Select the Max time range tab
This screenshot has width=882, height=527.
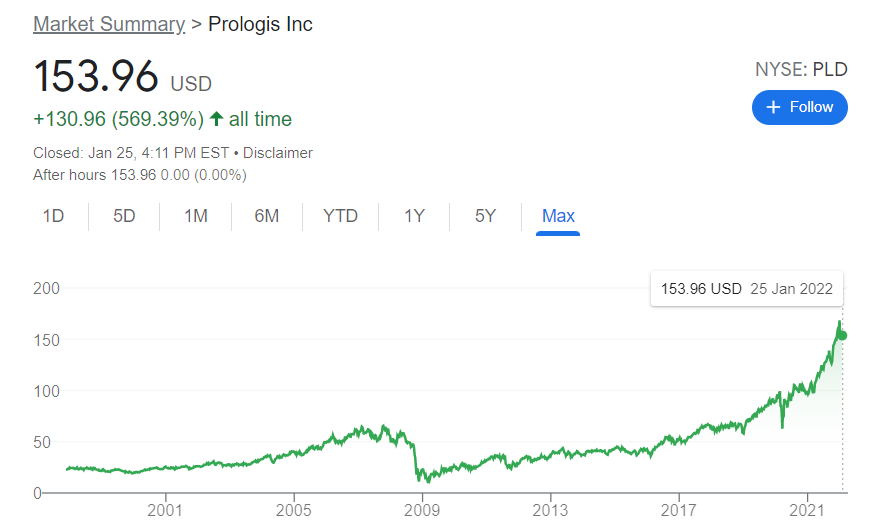pos(558,216)
